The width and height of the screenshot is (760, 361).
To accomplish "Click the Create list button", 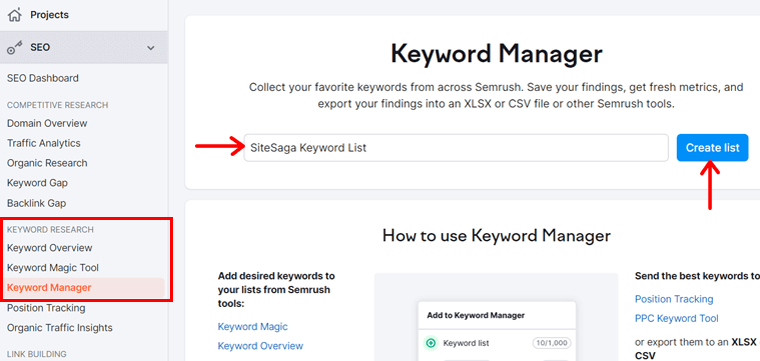I will click(x=712, y=148).
